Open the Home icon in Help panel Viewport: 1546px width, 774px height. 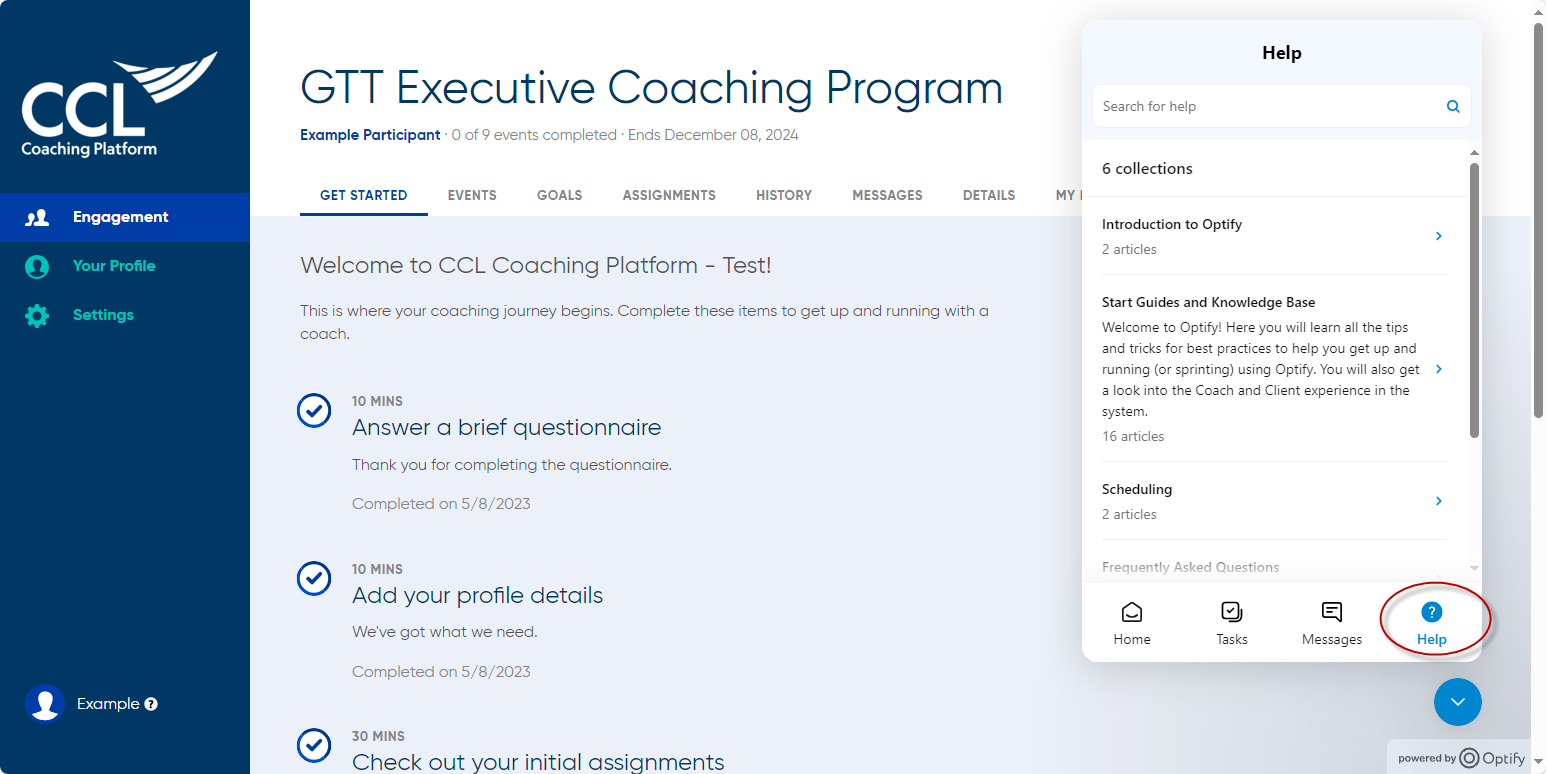(1131, 620)
